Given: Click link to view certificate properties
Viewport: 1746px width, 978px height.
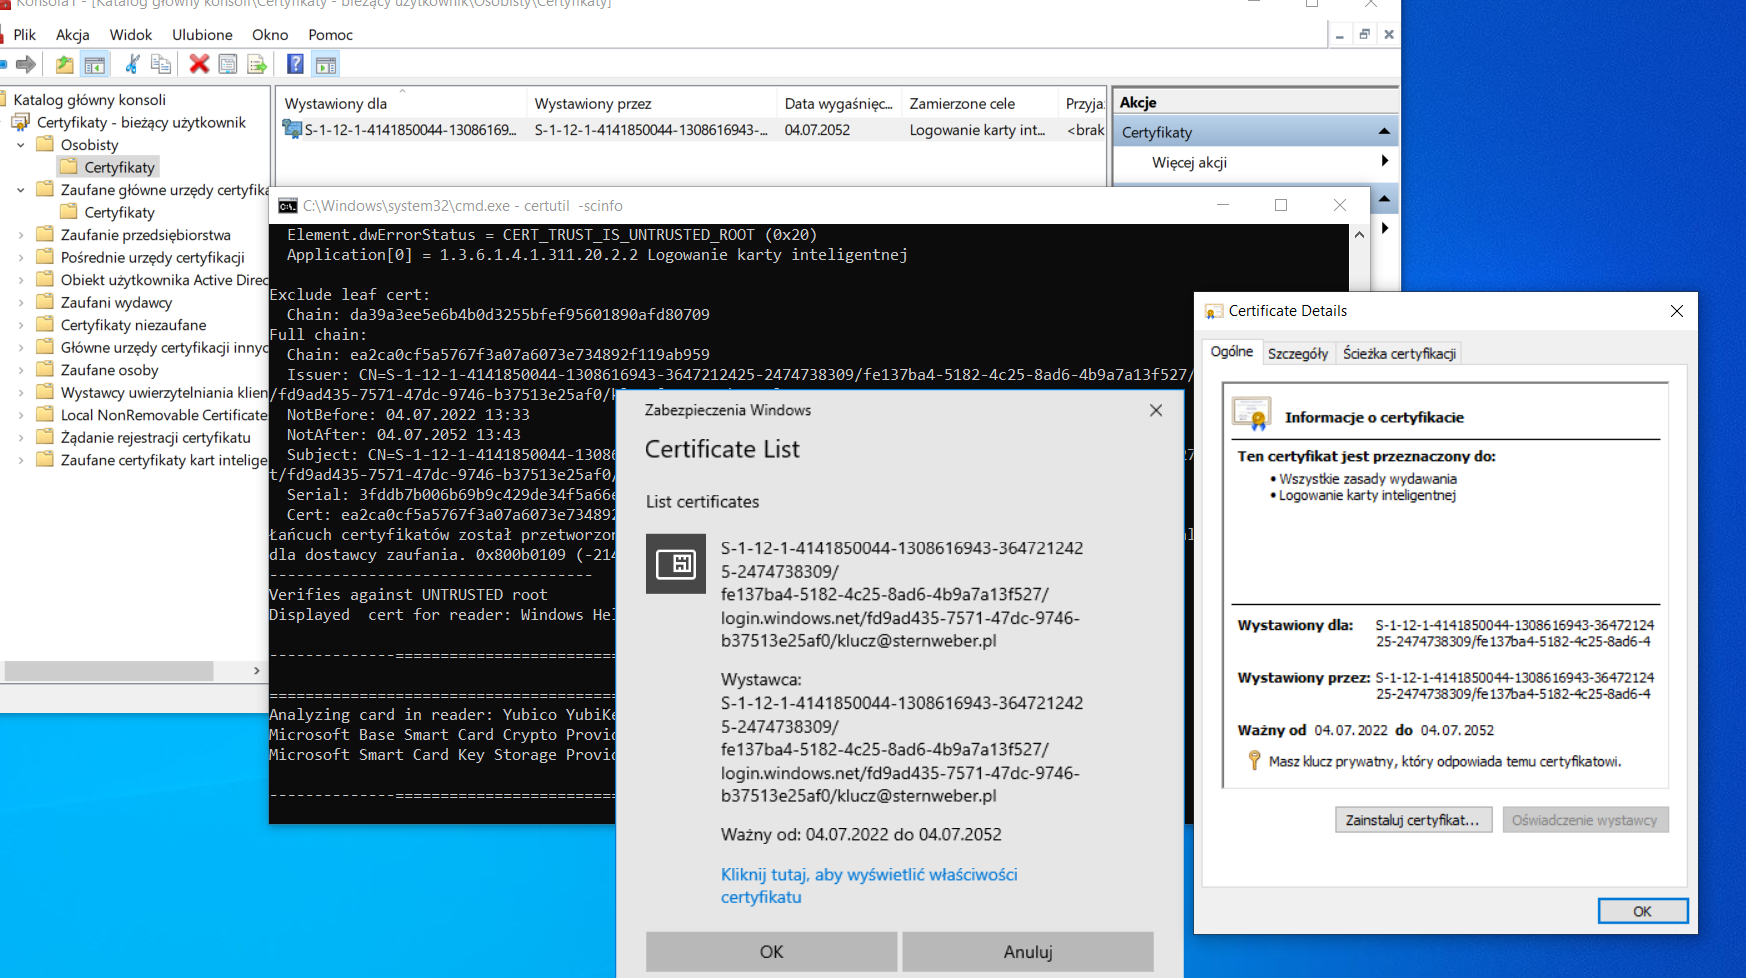Looking at the screenshot, I should pyautogui.click(x=869, y=885).
